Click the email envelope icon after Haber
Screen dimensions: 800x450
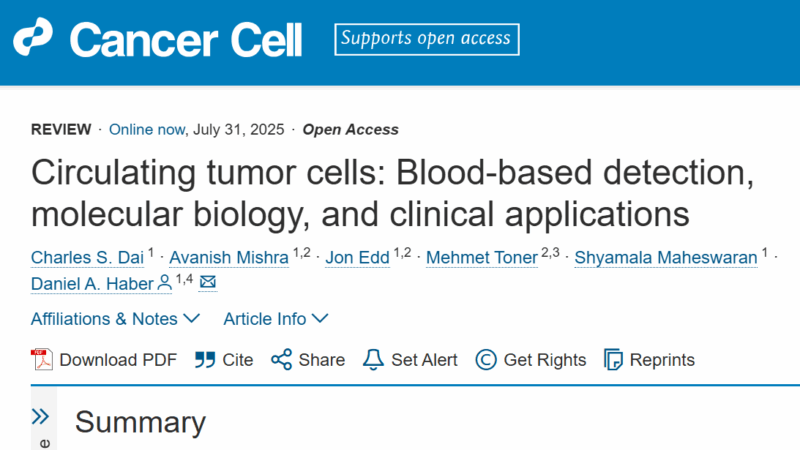pyautogui.click(x=208, y=282)
